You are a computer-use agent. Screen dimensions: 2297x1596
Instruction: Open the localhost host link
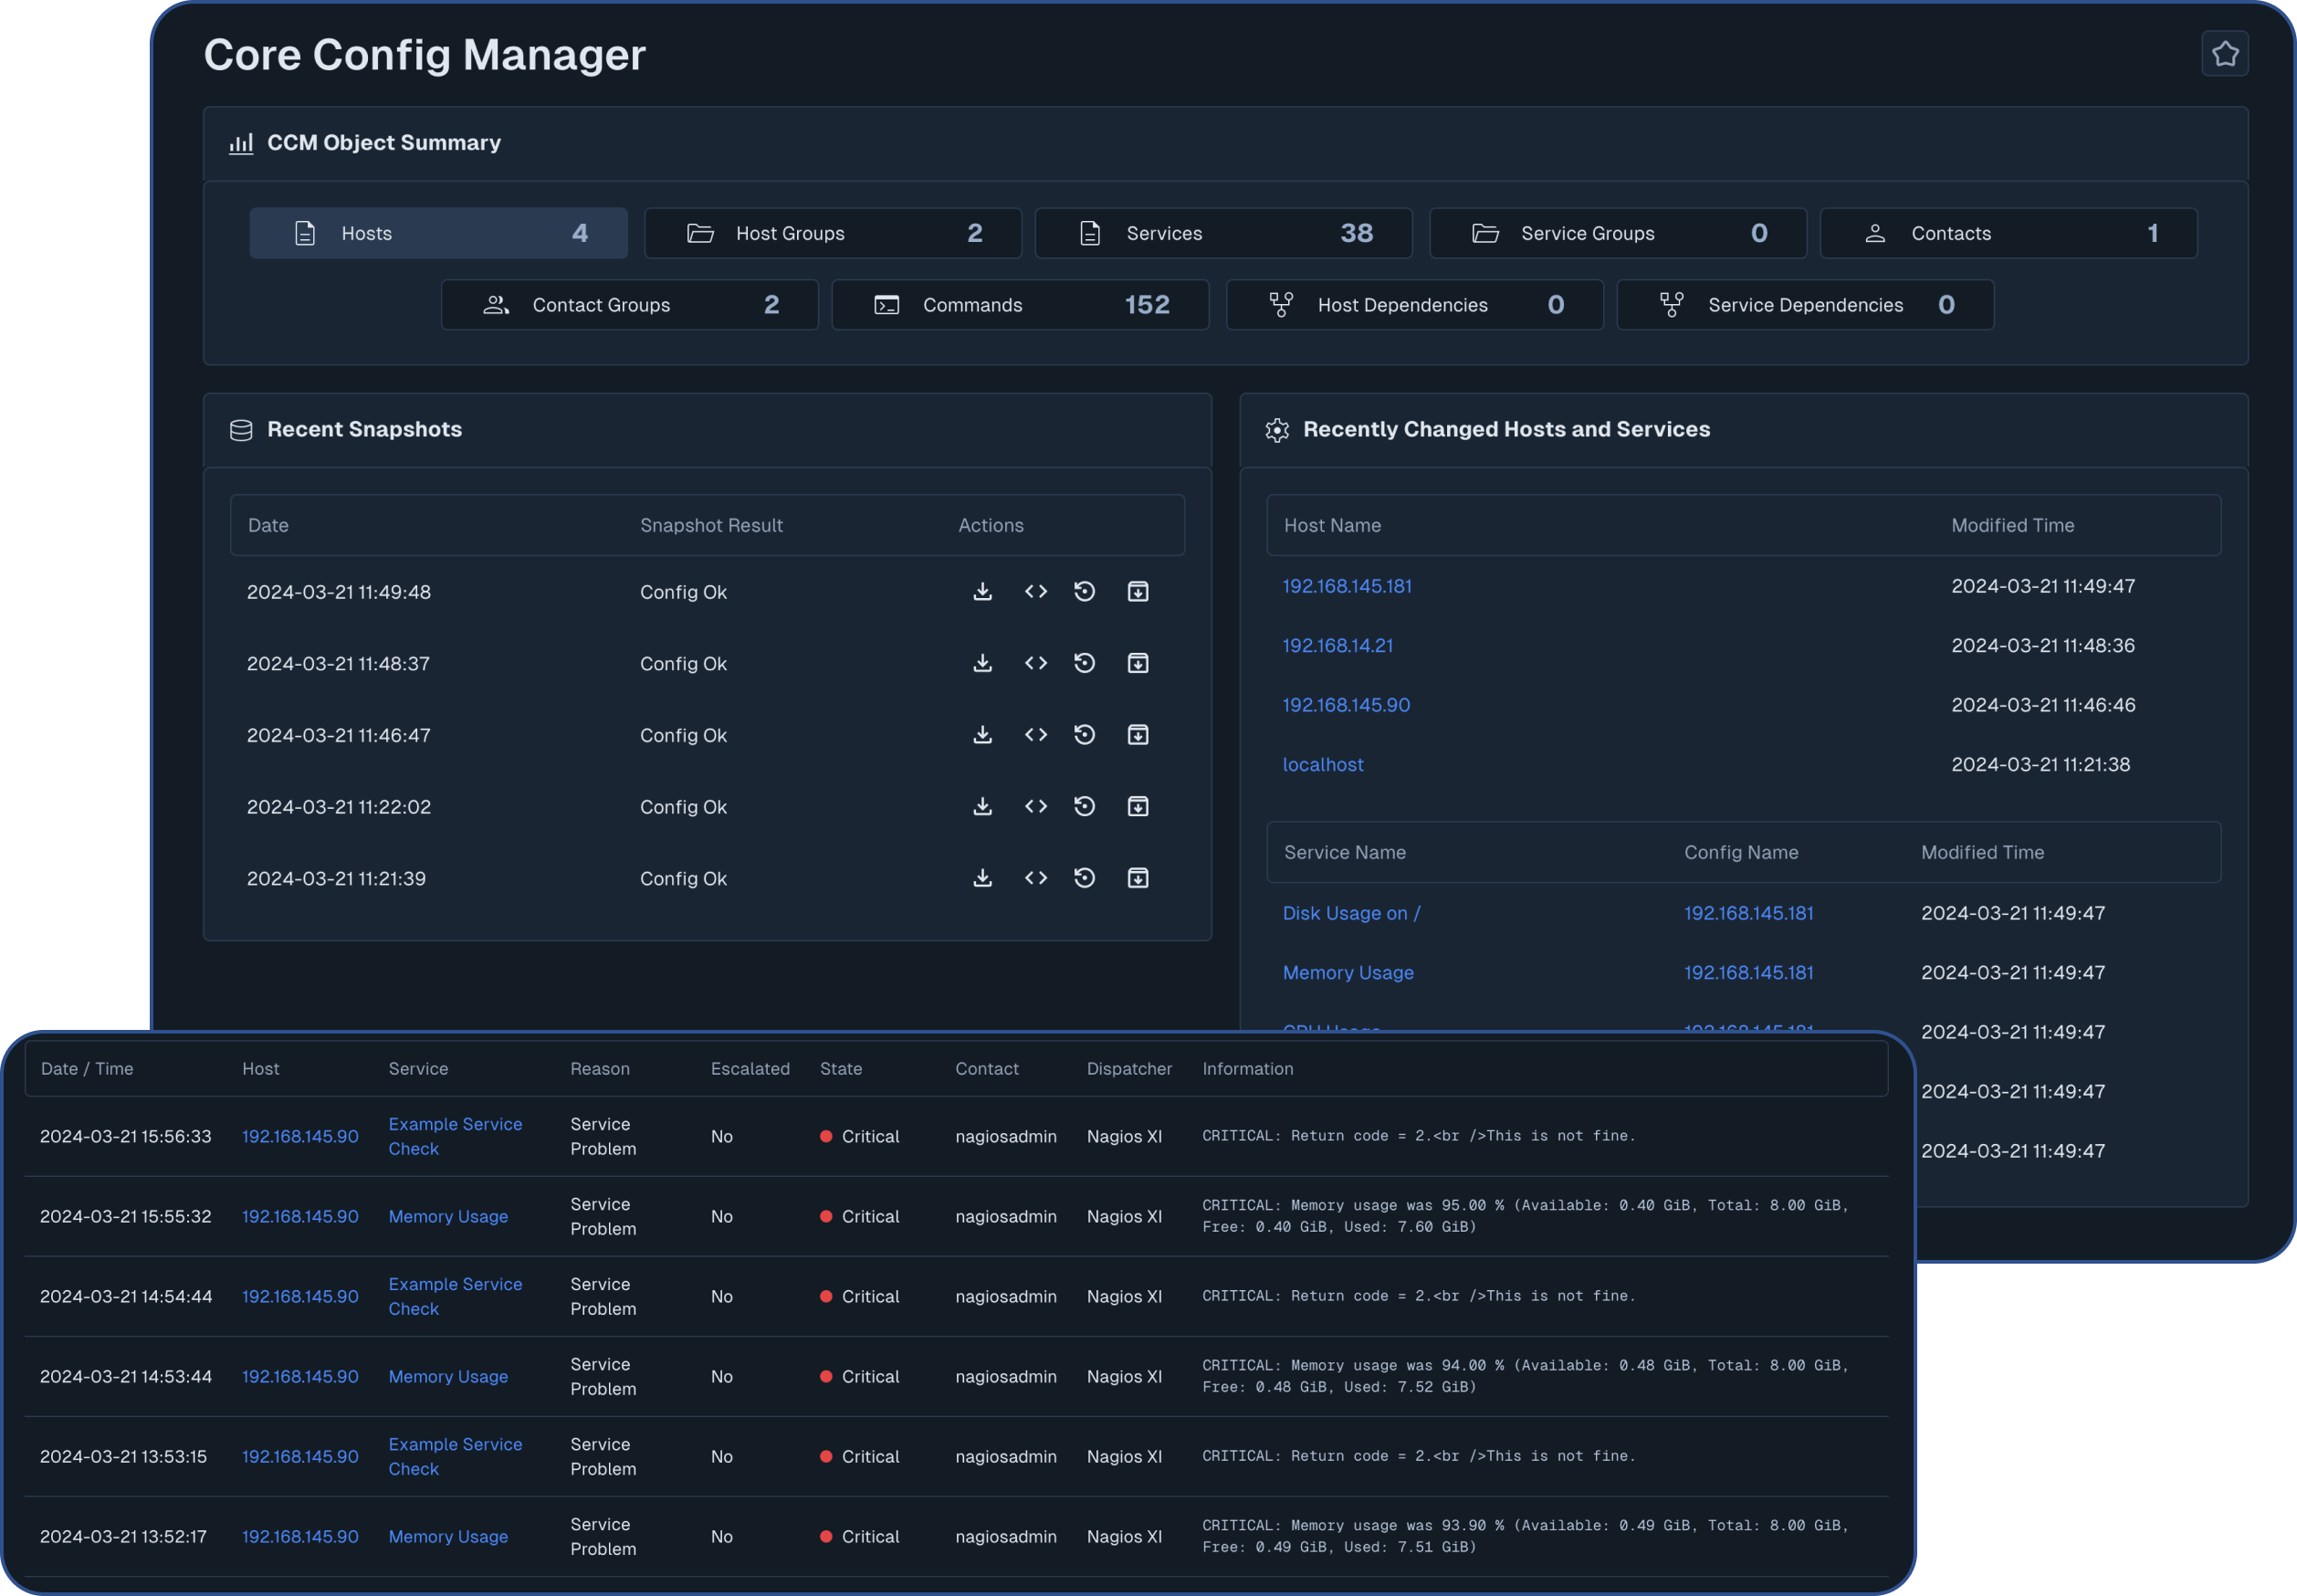click(1323, 764)
